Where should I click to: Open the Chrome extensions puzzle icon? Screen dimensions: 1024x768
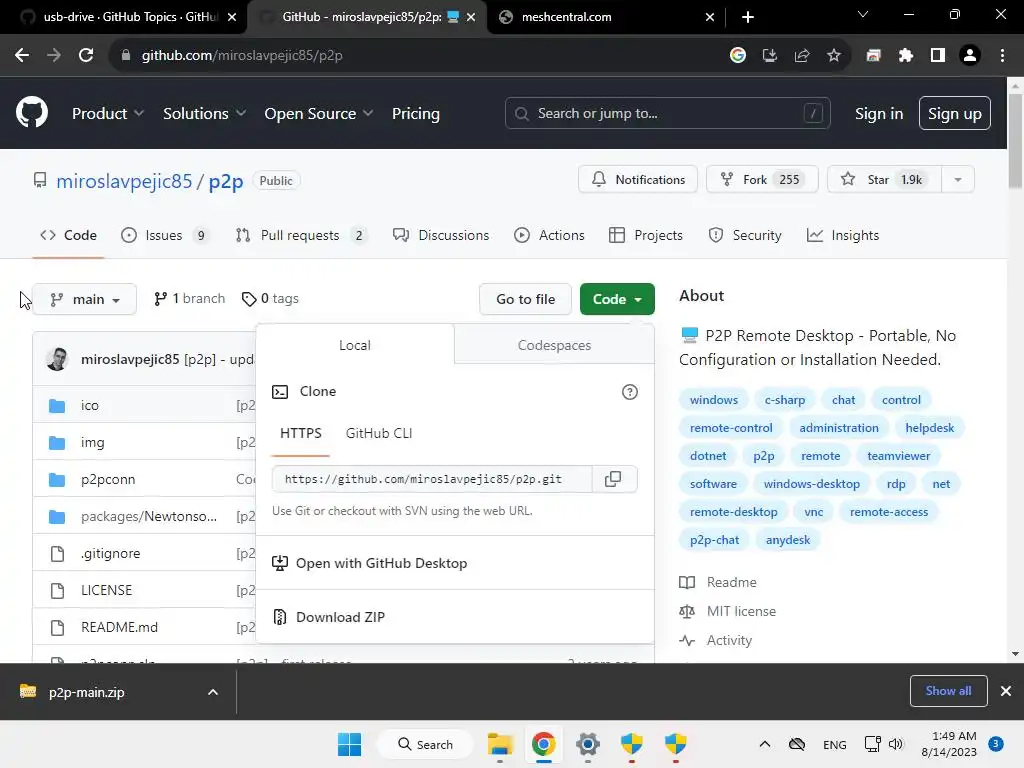tap(906, 56)
